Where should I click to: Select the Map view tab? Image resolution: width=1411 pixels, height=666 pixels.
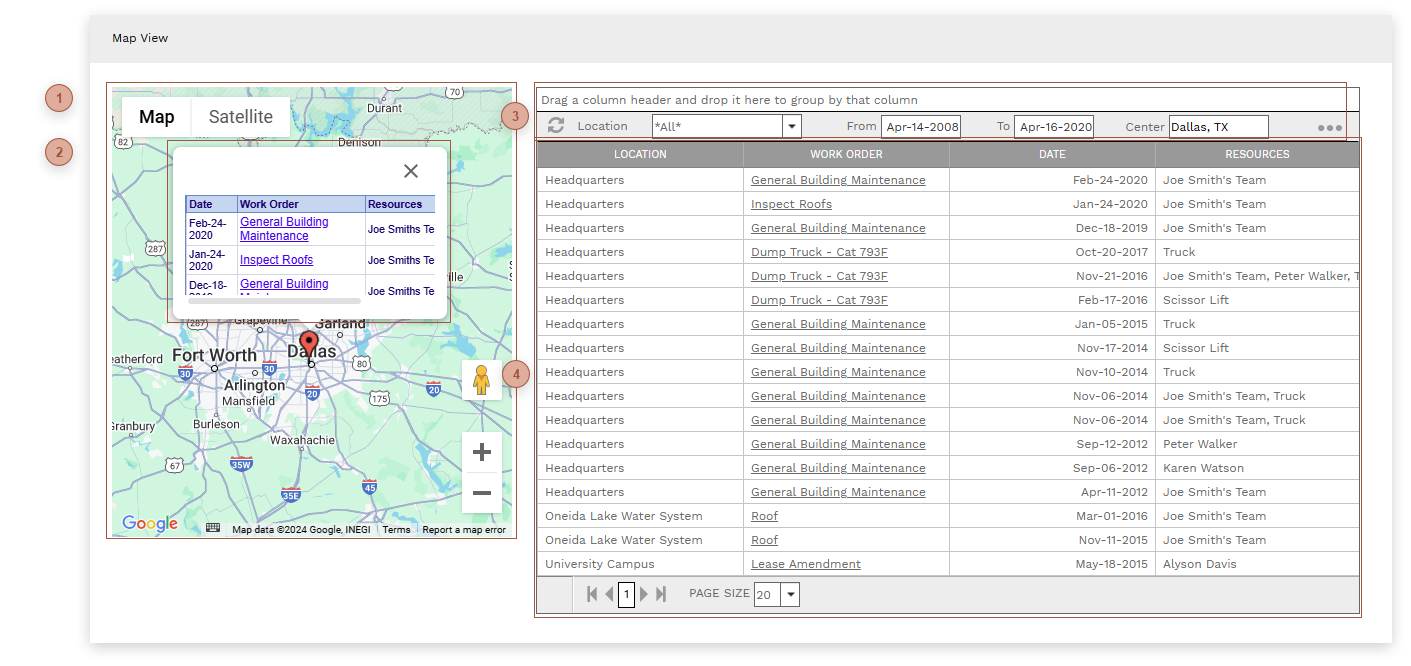[156, 116]
